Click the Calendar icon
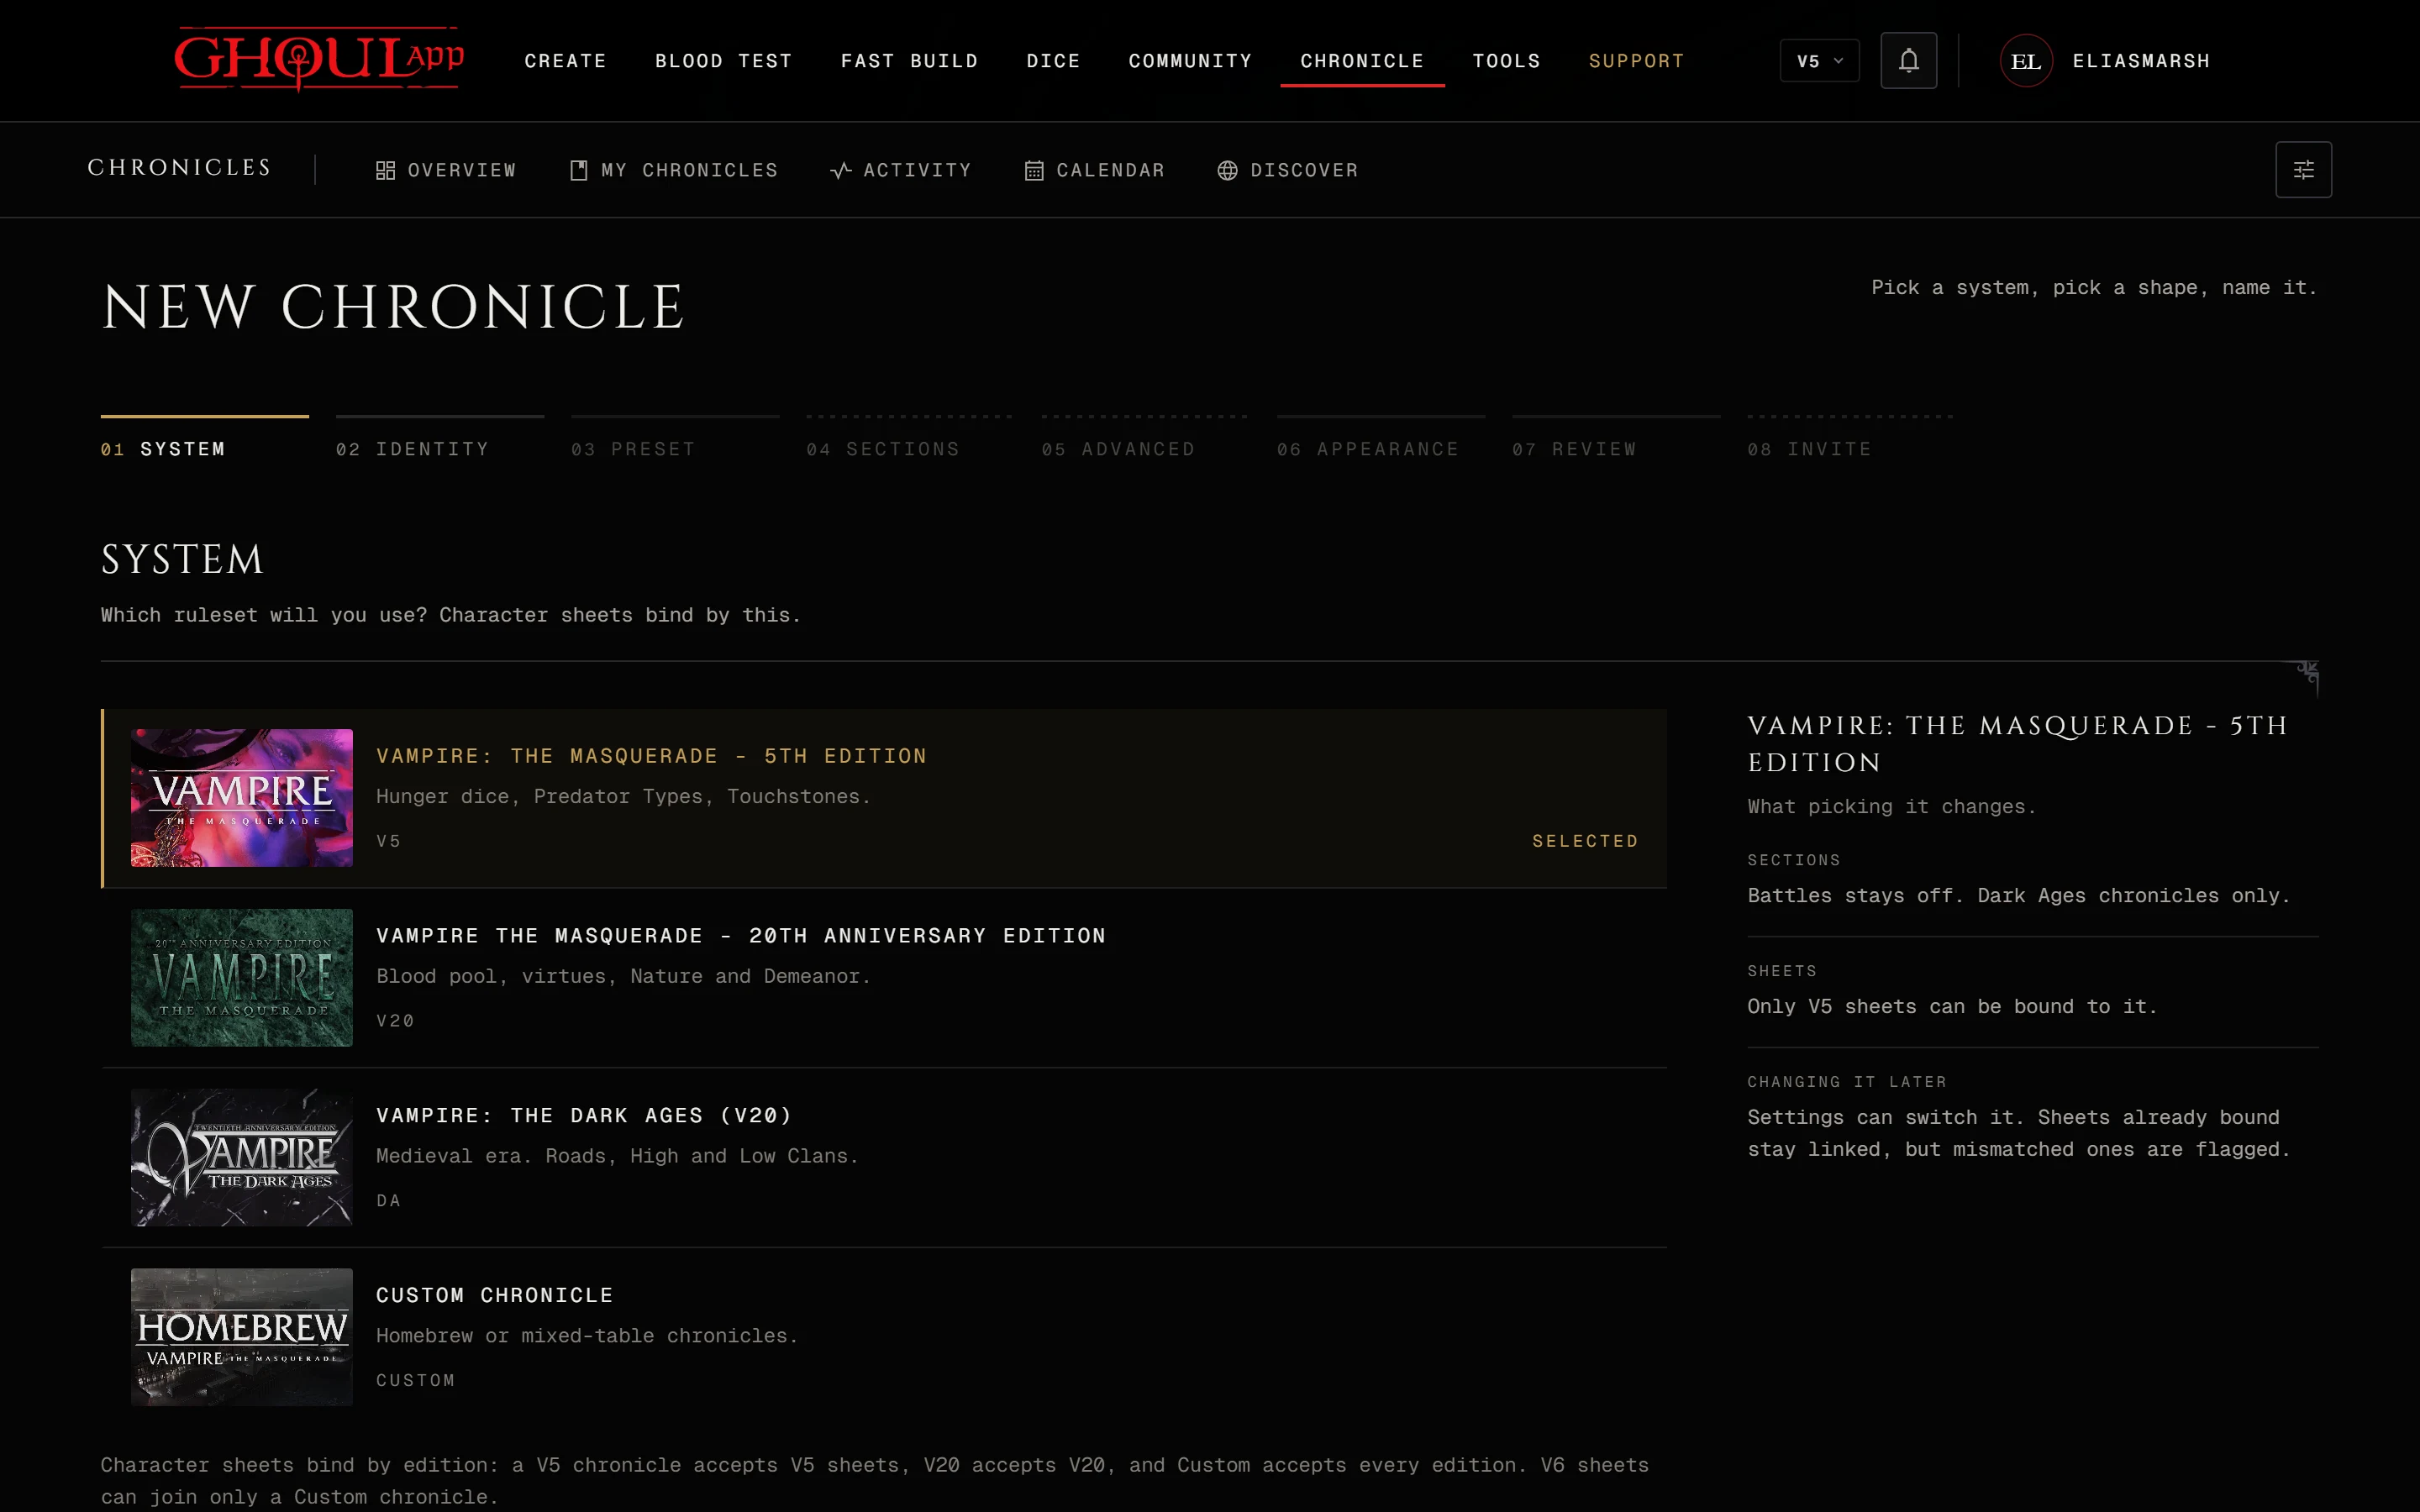The width and height of the screenshot is (2420, 1512). [1034, 171]
